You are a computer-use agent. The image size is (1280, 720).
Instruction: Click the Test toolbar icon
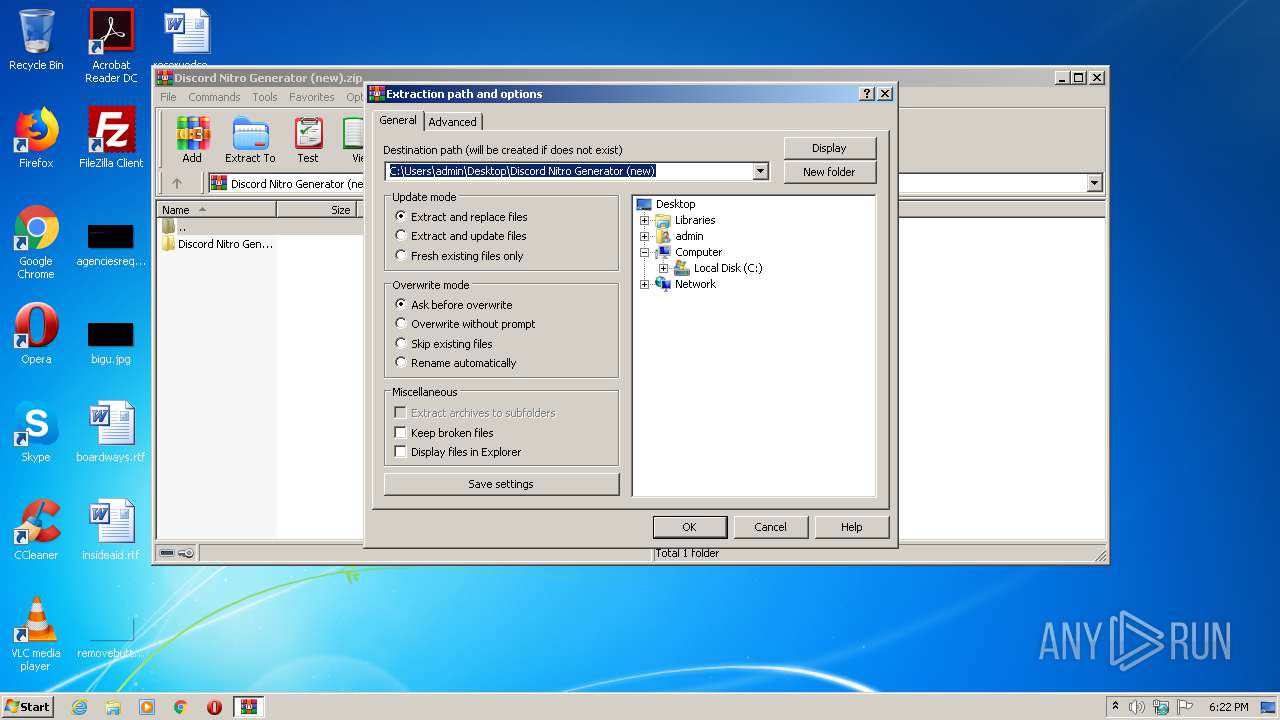(308, 140)
